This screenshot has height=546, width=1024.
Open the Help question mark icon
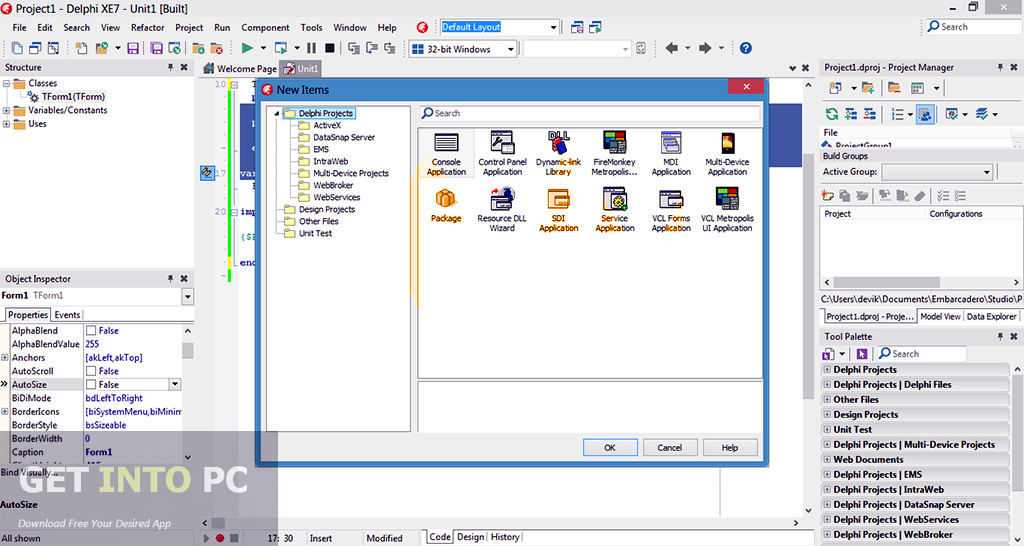pos(745,48)
